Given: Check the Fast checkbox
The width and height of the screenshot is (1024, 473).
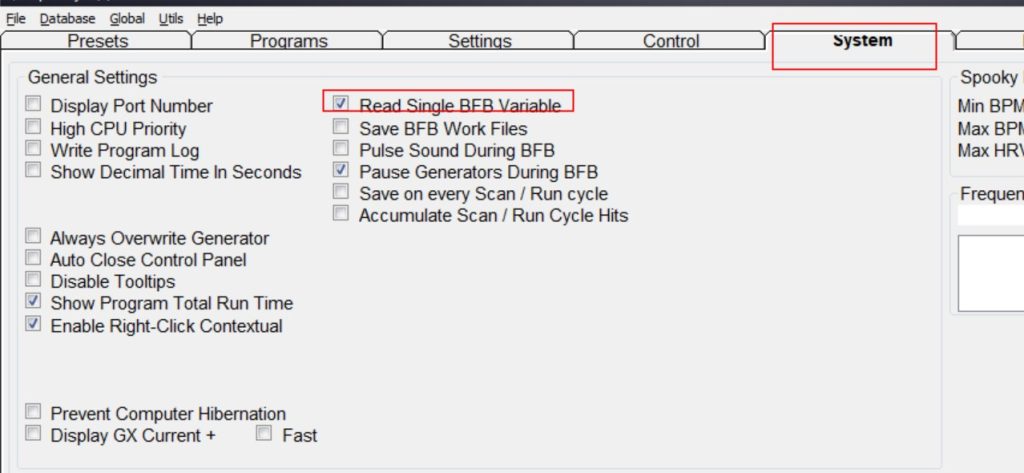Looking at the screenshot, I should tap(264, 434).
